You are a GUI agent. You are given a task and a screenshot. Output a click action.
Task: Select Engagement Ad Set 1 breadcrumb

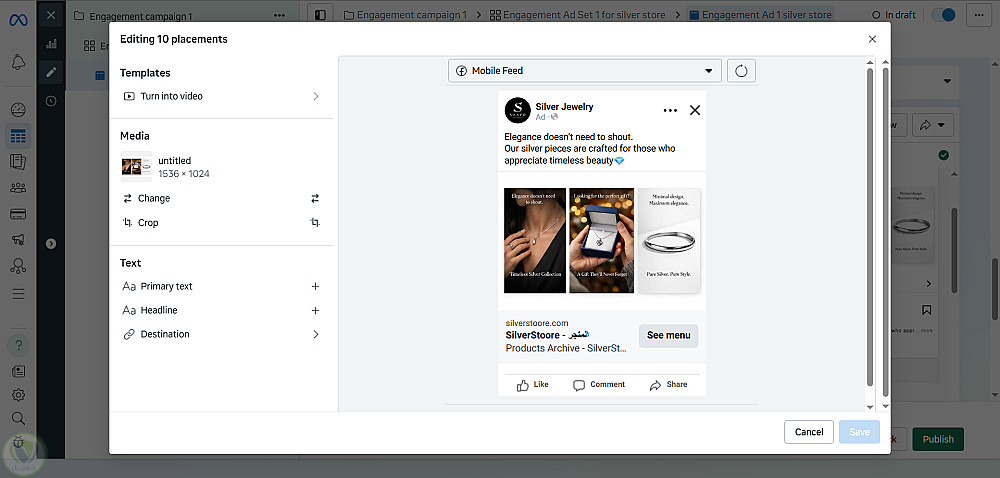pyautogui.click(x=577, y=15)
